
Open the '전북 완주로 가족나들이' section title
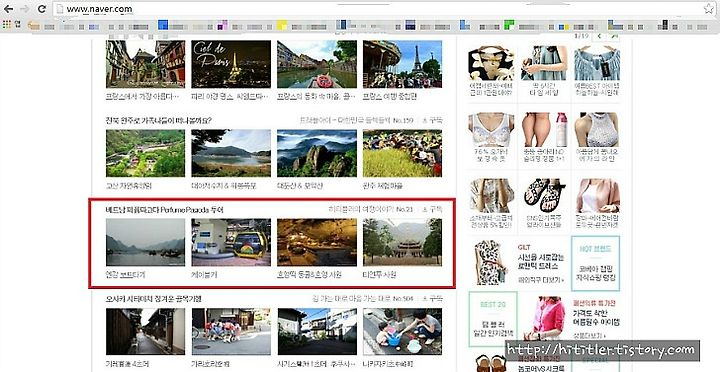159,120
